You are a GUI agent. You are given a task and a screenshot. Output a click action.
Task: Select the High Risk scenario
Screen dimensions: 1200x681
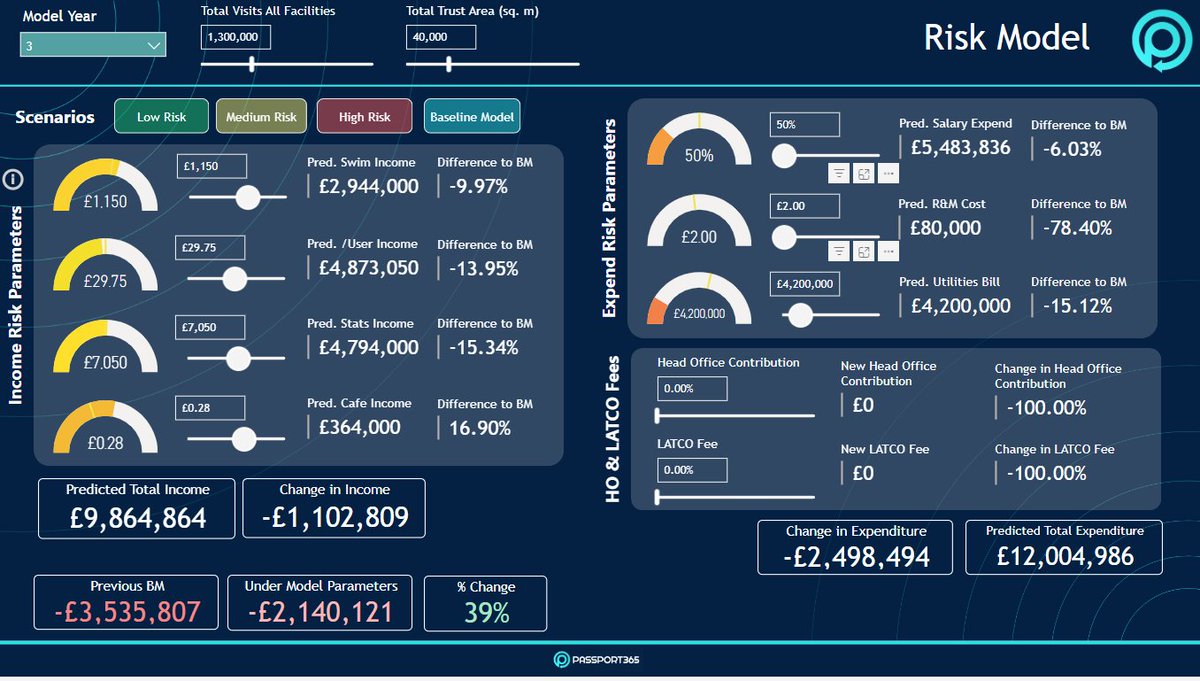(364, 116)
